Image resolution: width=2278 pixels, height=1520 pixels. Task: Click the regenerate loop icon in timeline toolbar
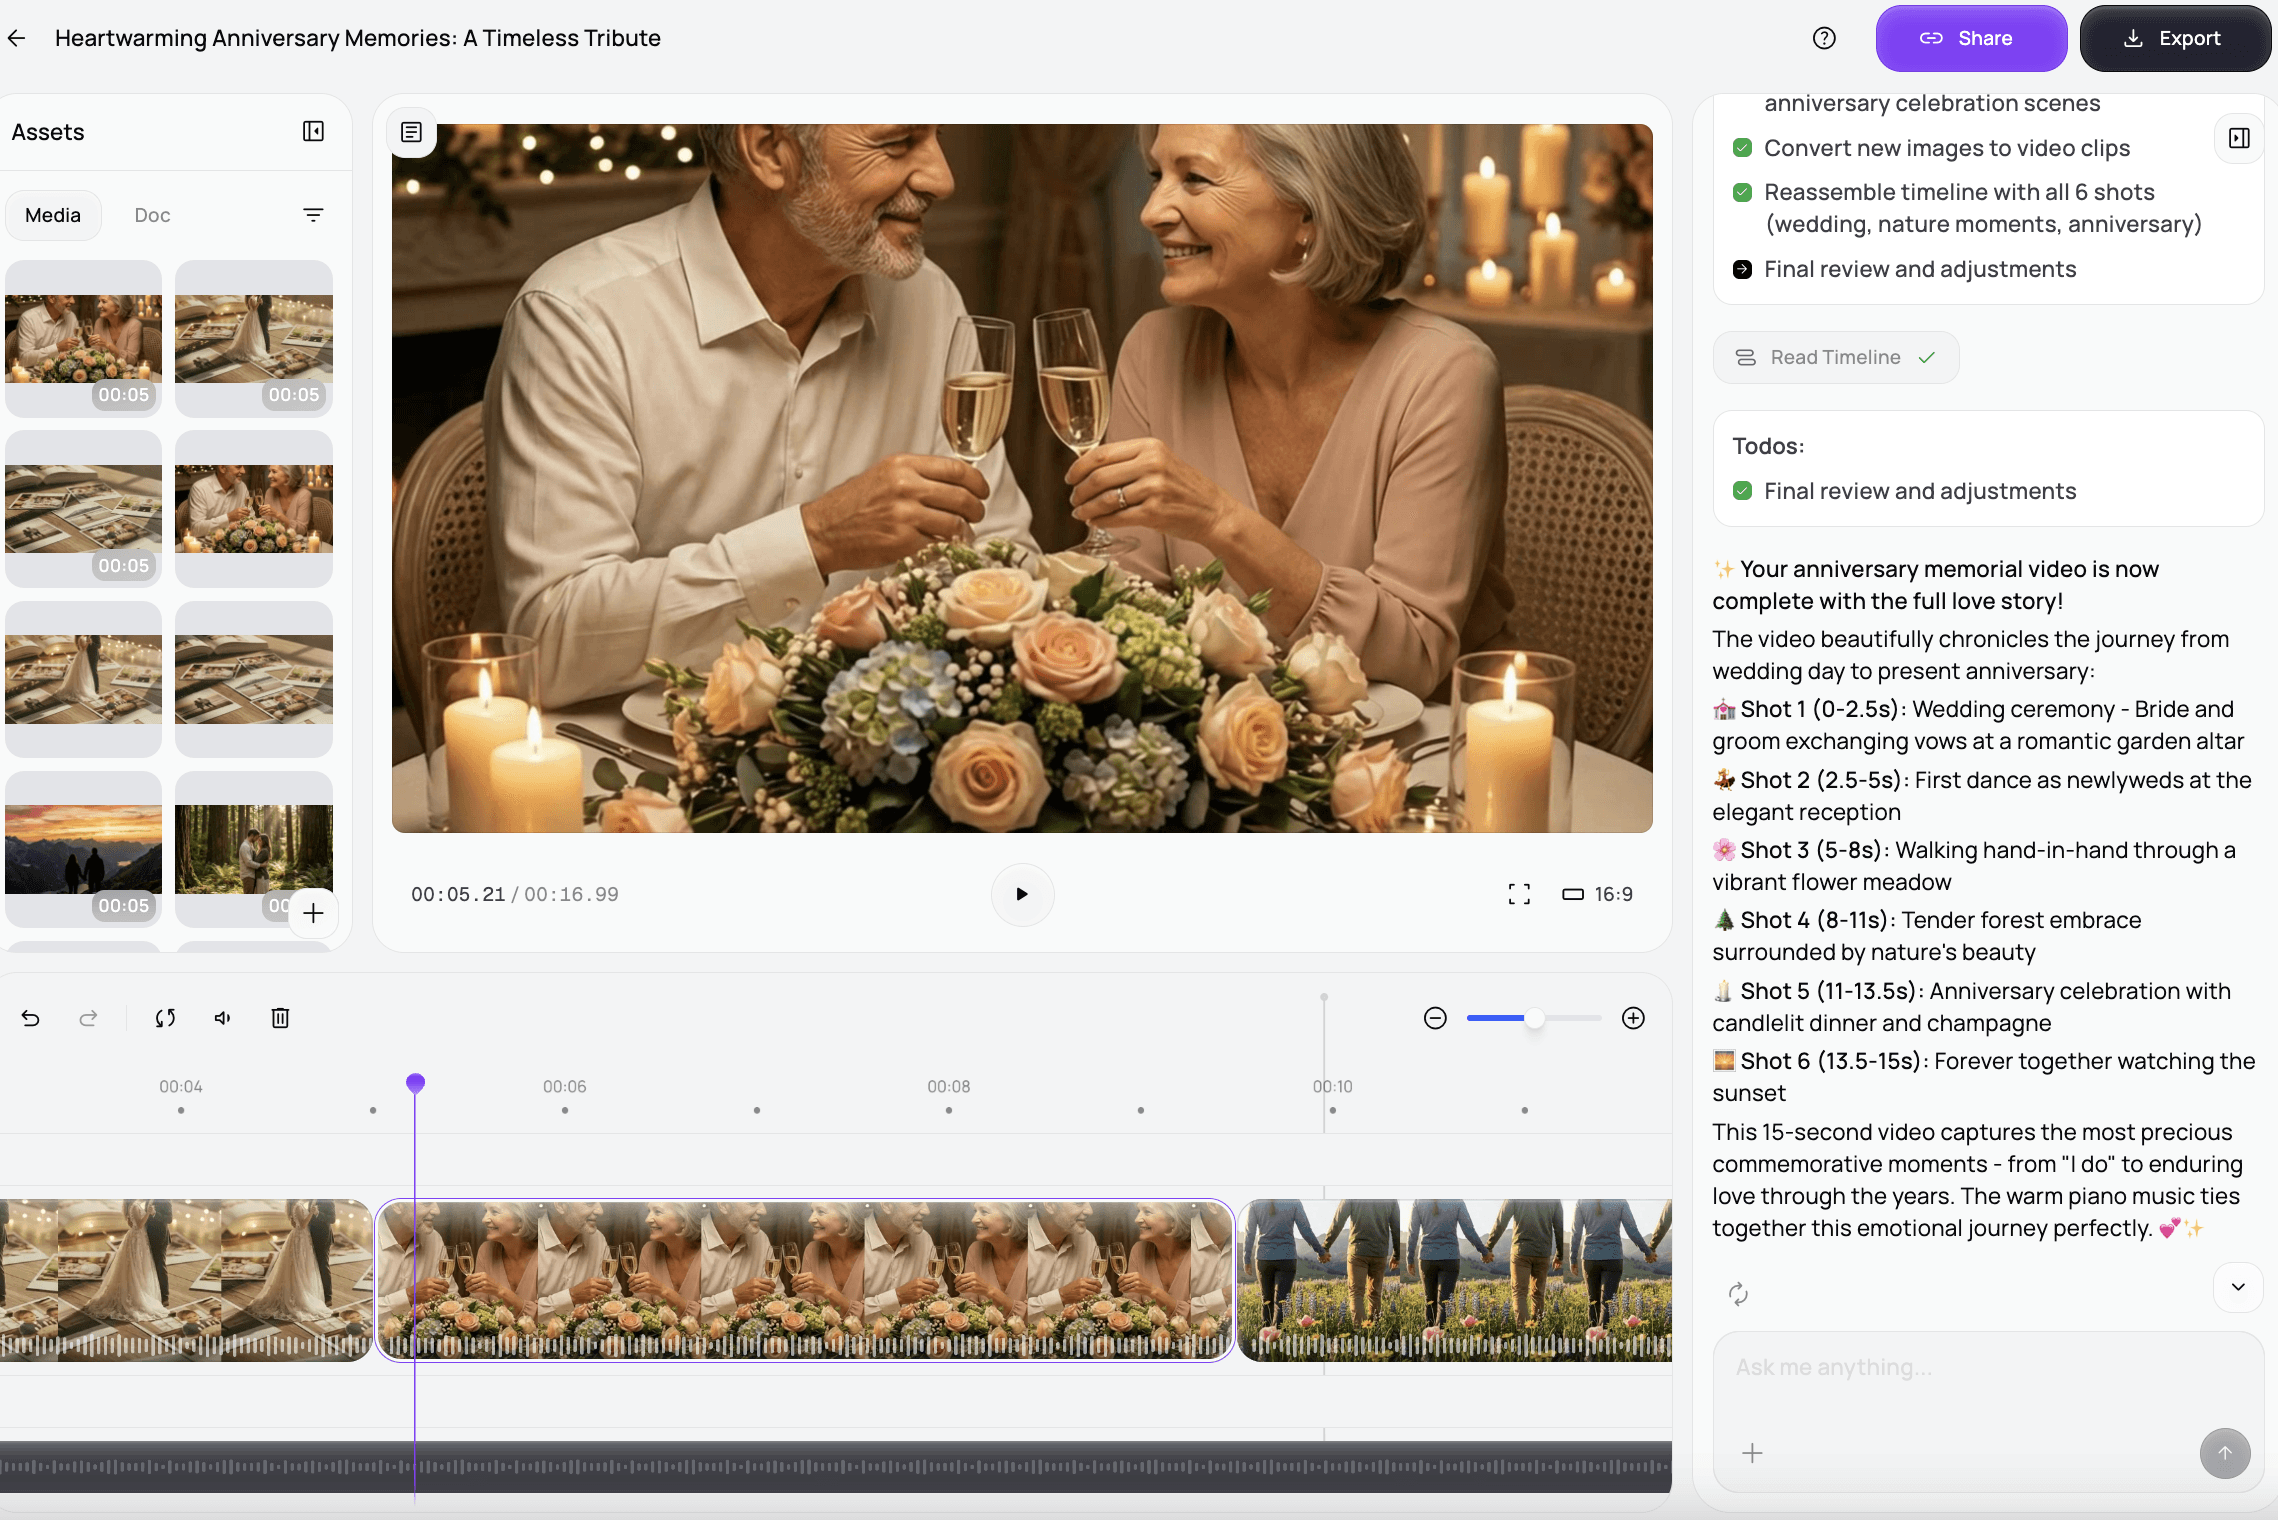(165, 1018)
